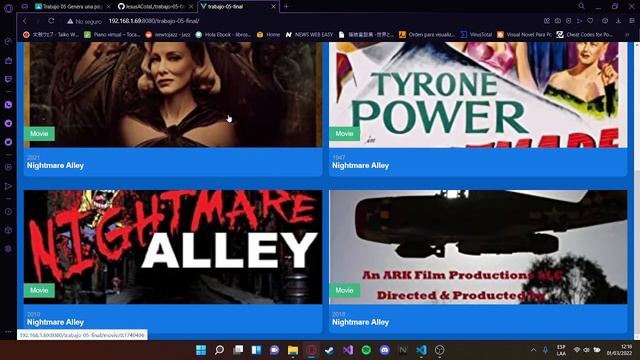Open File Explorer from the taskbar
This screenshot has height=360, width=640.
tap(293, 350)
